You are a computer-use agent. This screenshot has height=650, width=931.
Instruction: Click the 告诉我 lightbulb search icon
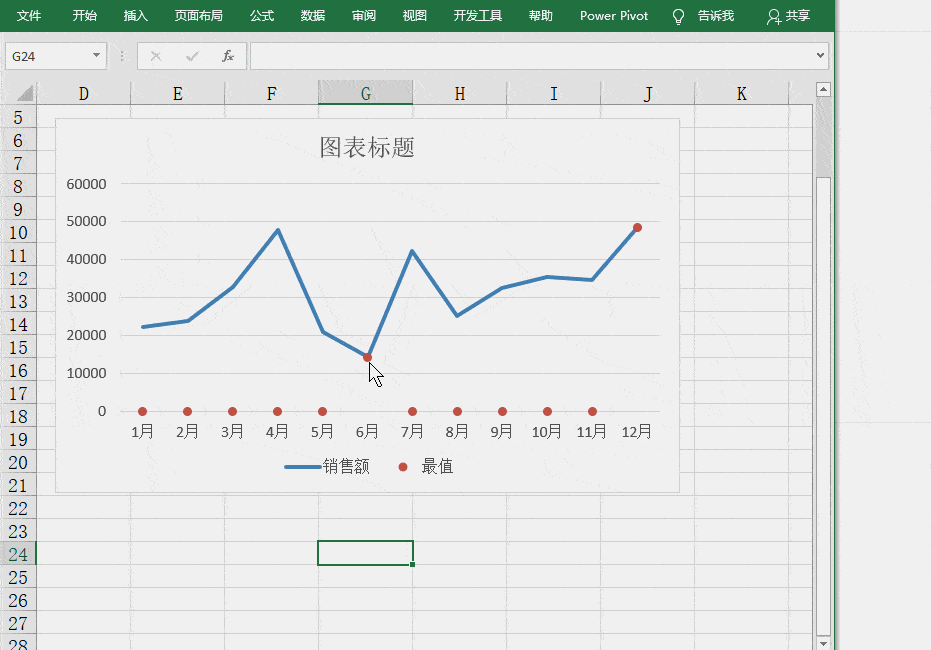pyautogui.click(x=677, y=16)
